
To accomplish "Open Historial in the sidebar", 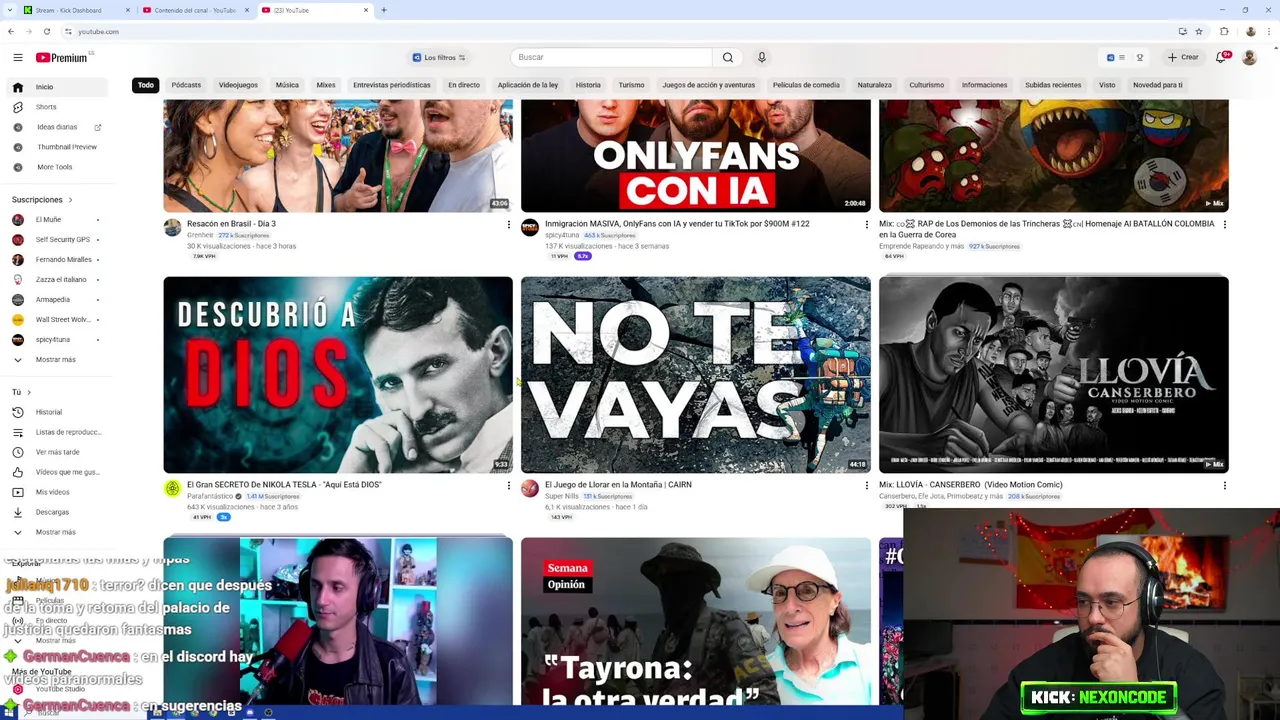I will click(x=58, y=412).
